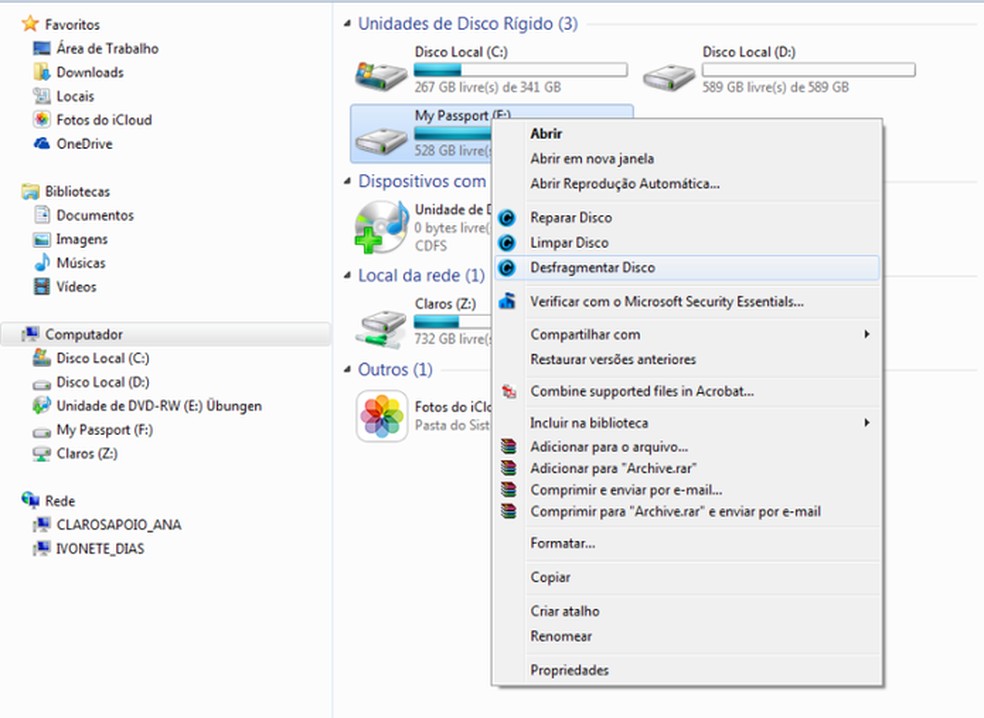Click the Limpar Disco blue icon
Viewport: 984px width, 718px height.
tap(507, 243)
